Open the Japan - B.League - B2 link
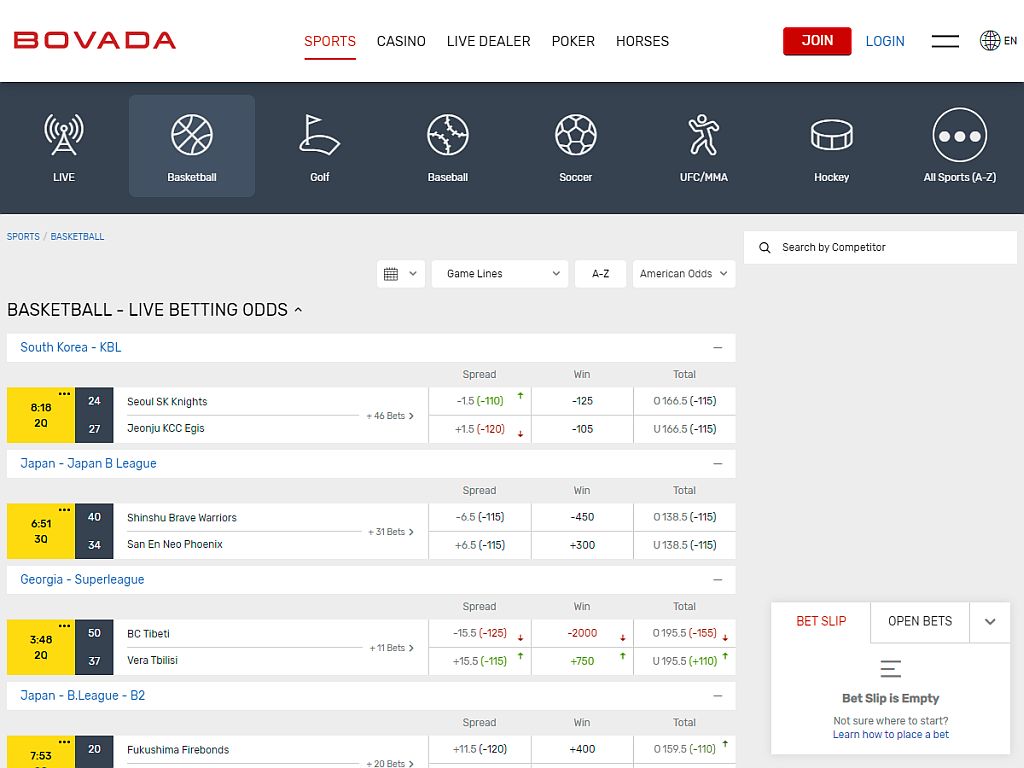 point(82,696)
